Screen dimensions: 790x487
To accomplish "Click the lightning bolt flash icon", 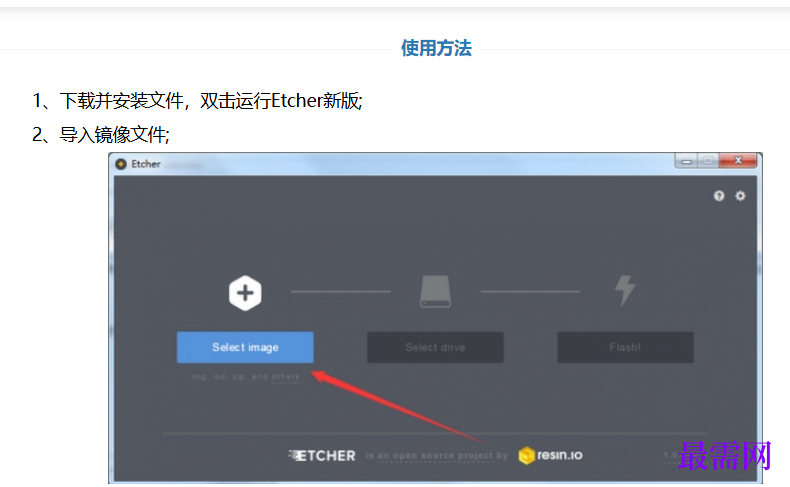I will (625, 291).
